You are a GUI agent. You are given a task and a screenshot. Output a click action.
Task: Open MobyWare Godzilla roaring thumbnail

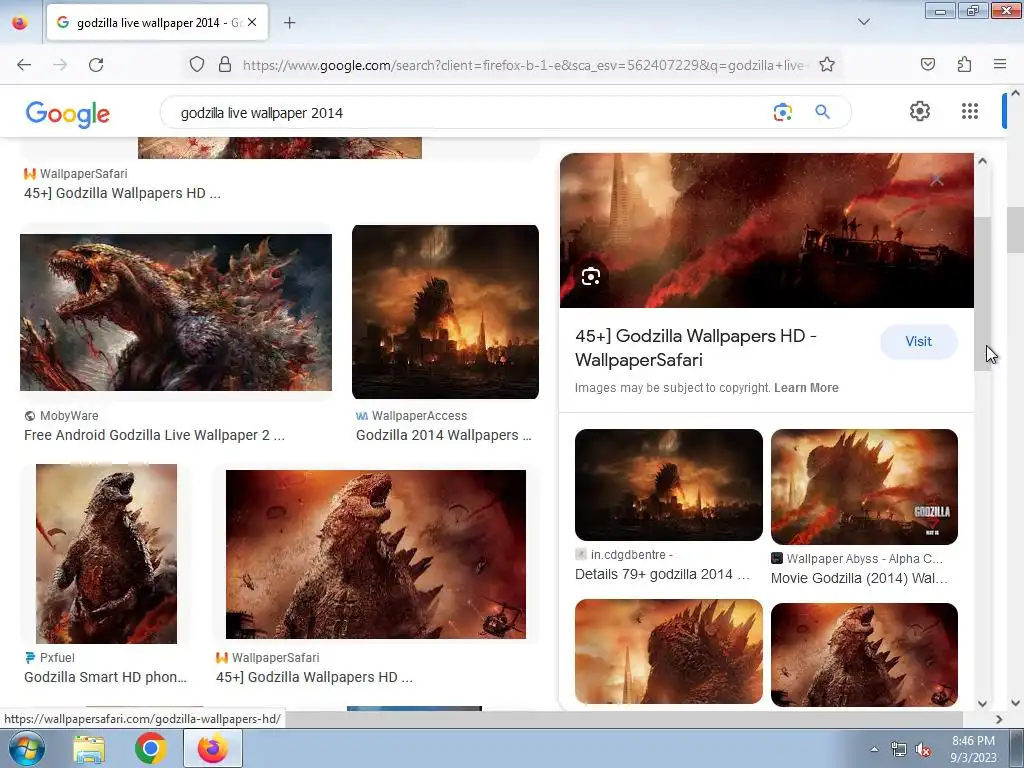[x=176, y=312]
